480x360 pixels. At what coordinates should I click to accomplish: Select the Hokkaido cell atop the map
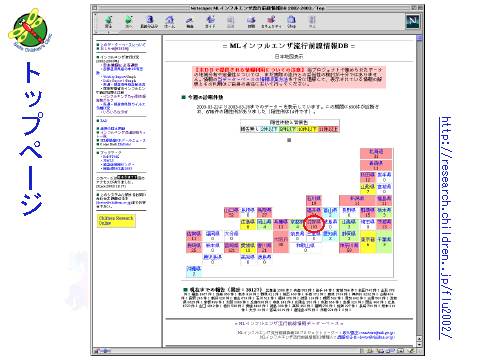376,154
